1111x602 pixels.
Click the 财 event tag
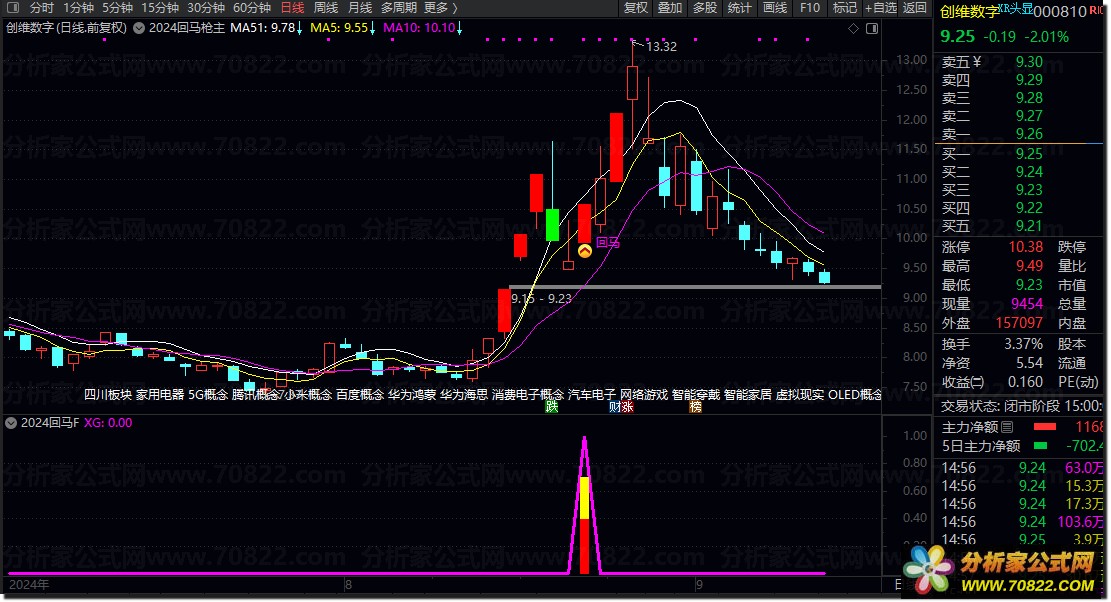614,407
